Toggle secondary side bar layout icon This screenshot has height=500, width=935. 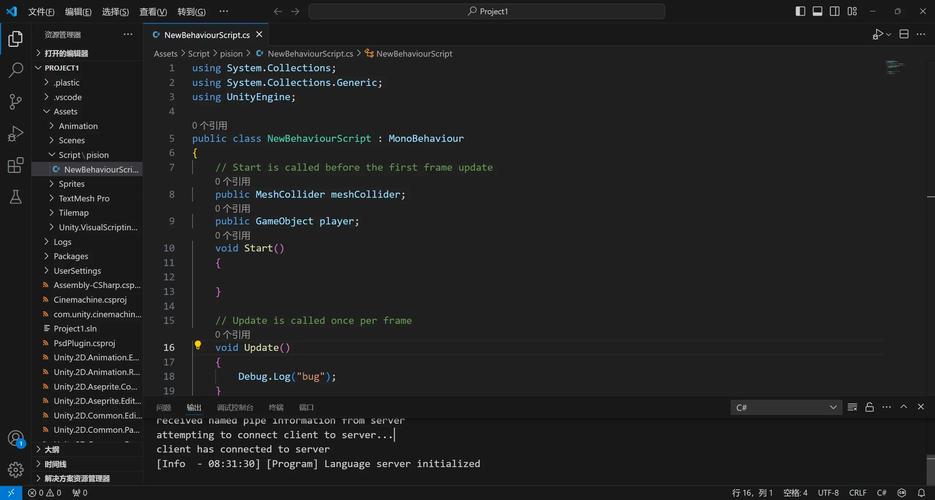pos(835,11)
